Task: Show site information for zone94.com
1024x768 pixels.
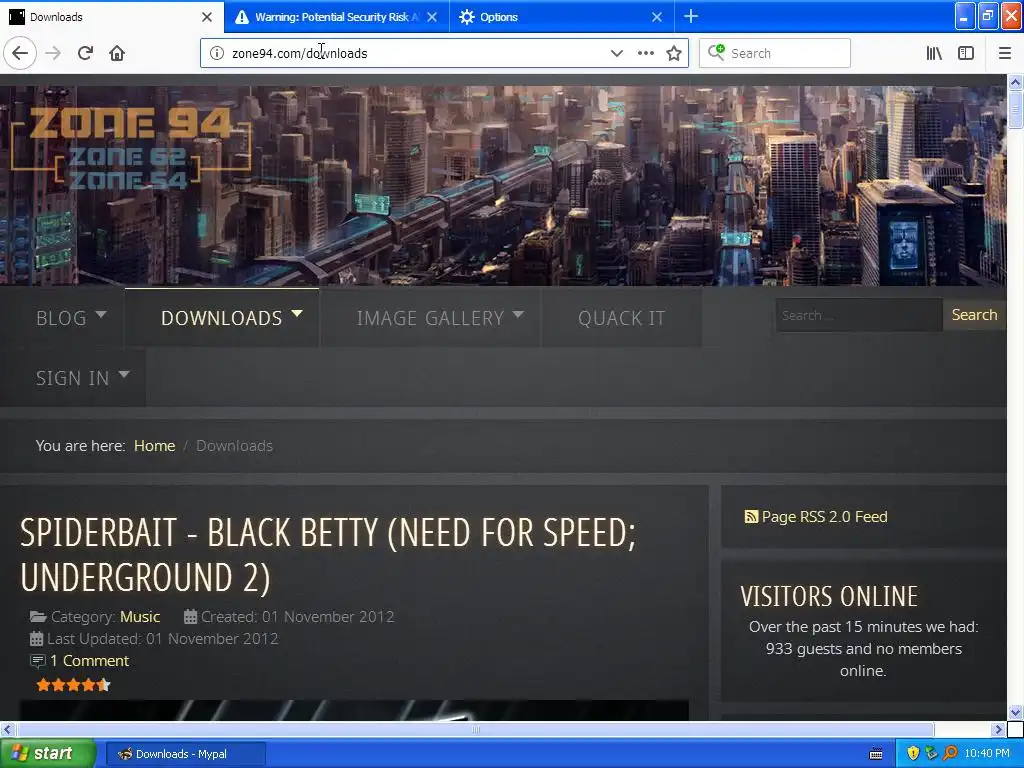Action: [217, 53]
